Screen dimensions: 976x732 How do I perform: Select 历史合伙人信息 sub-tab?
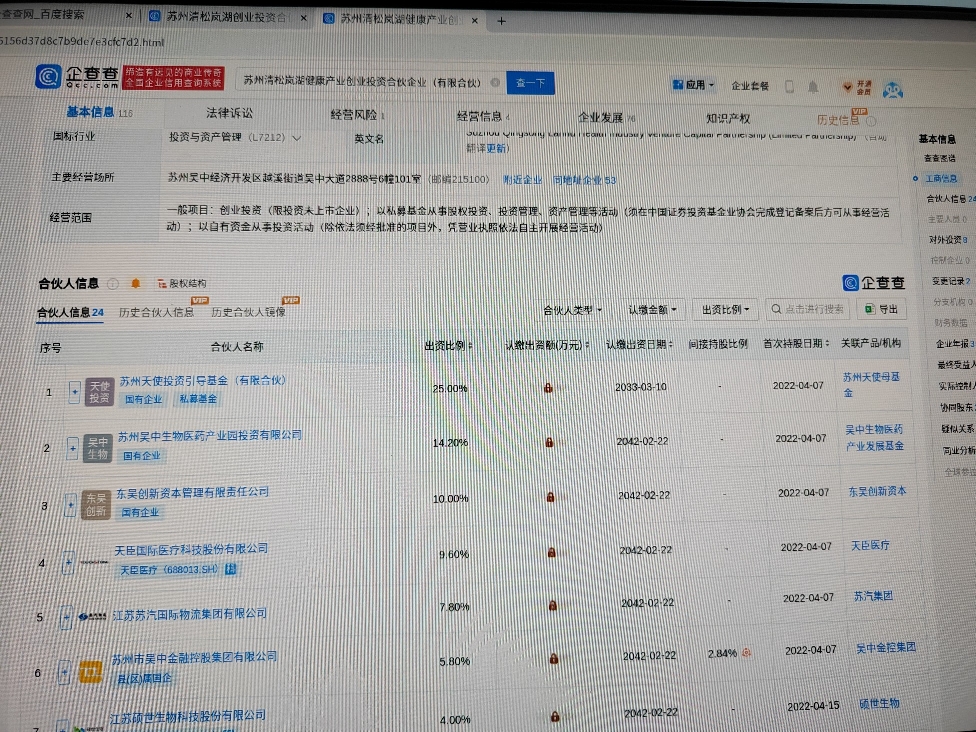(156, 312)
